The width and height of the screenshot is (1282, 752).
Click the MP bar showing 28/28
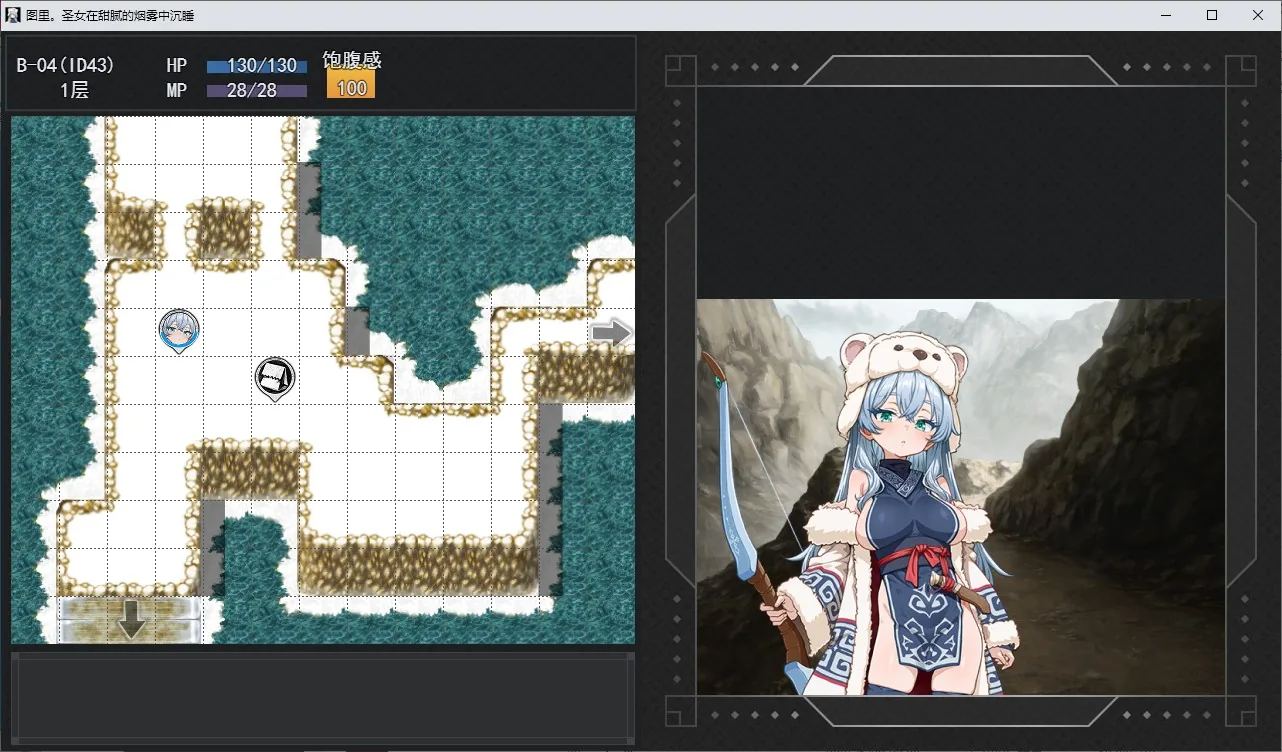click(257, 91)
